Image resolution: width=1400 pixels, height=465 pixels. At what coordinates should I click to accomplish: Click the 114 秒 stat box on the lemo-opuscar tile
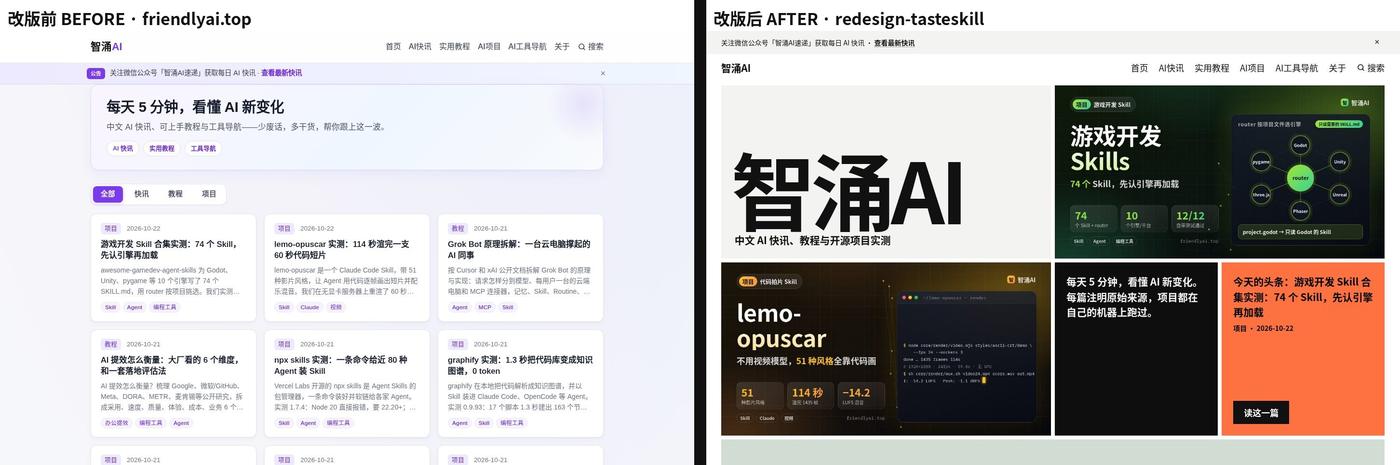tap(811, 396)
